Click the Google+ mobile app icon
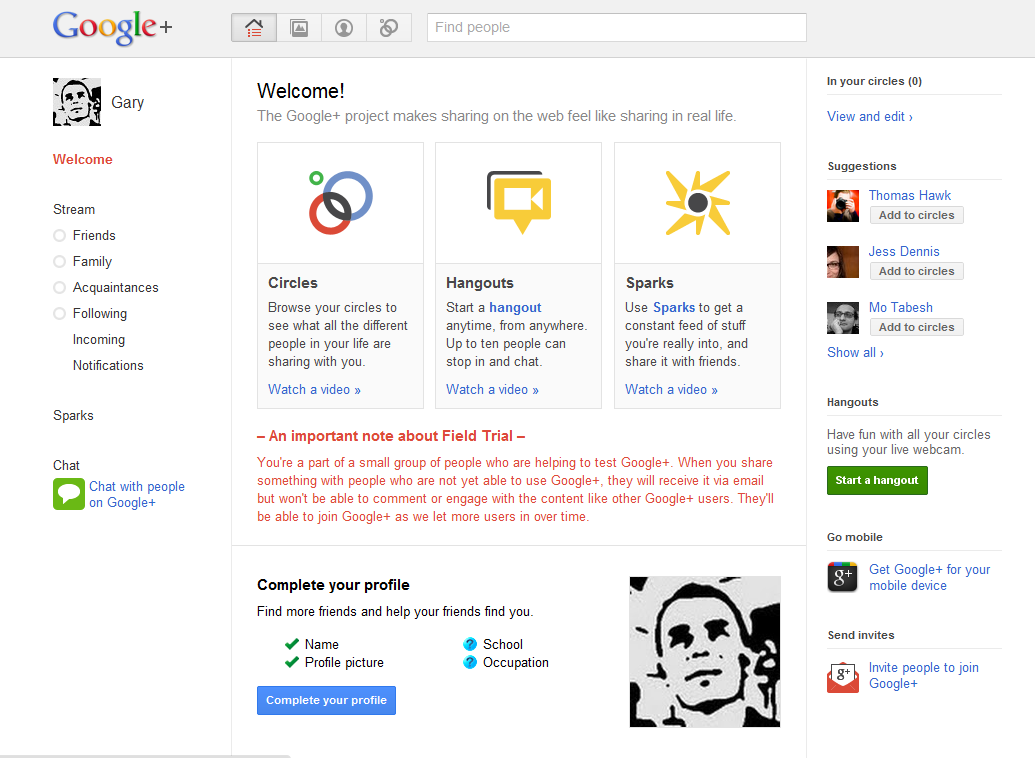Viewport: 1035px width, 758px height. pos(843,577)
